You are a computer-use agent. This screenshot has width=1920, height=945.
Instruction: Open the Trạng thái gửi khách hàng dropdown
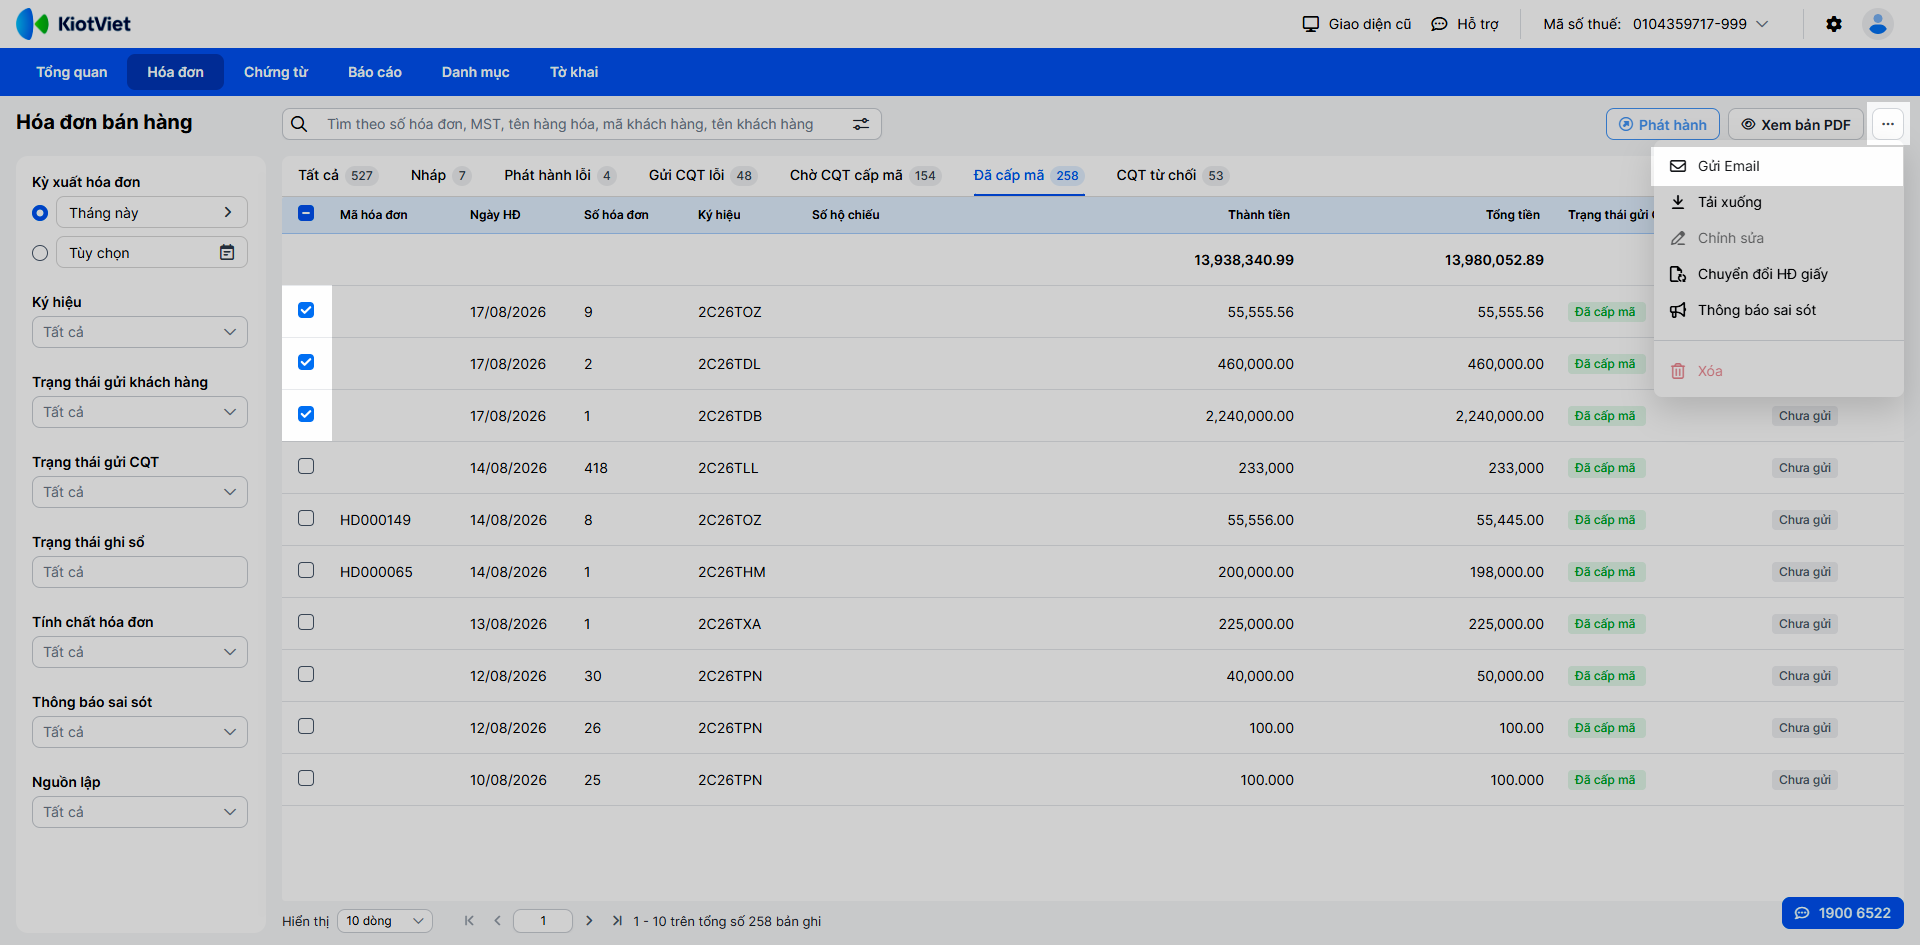[140, 412]
